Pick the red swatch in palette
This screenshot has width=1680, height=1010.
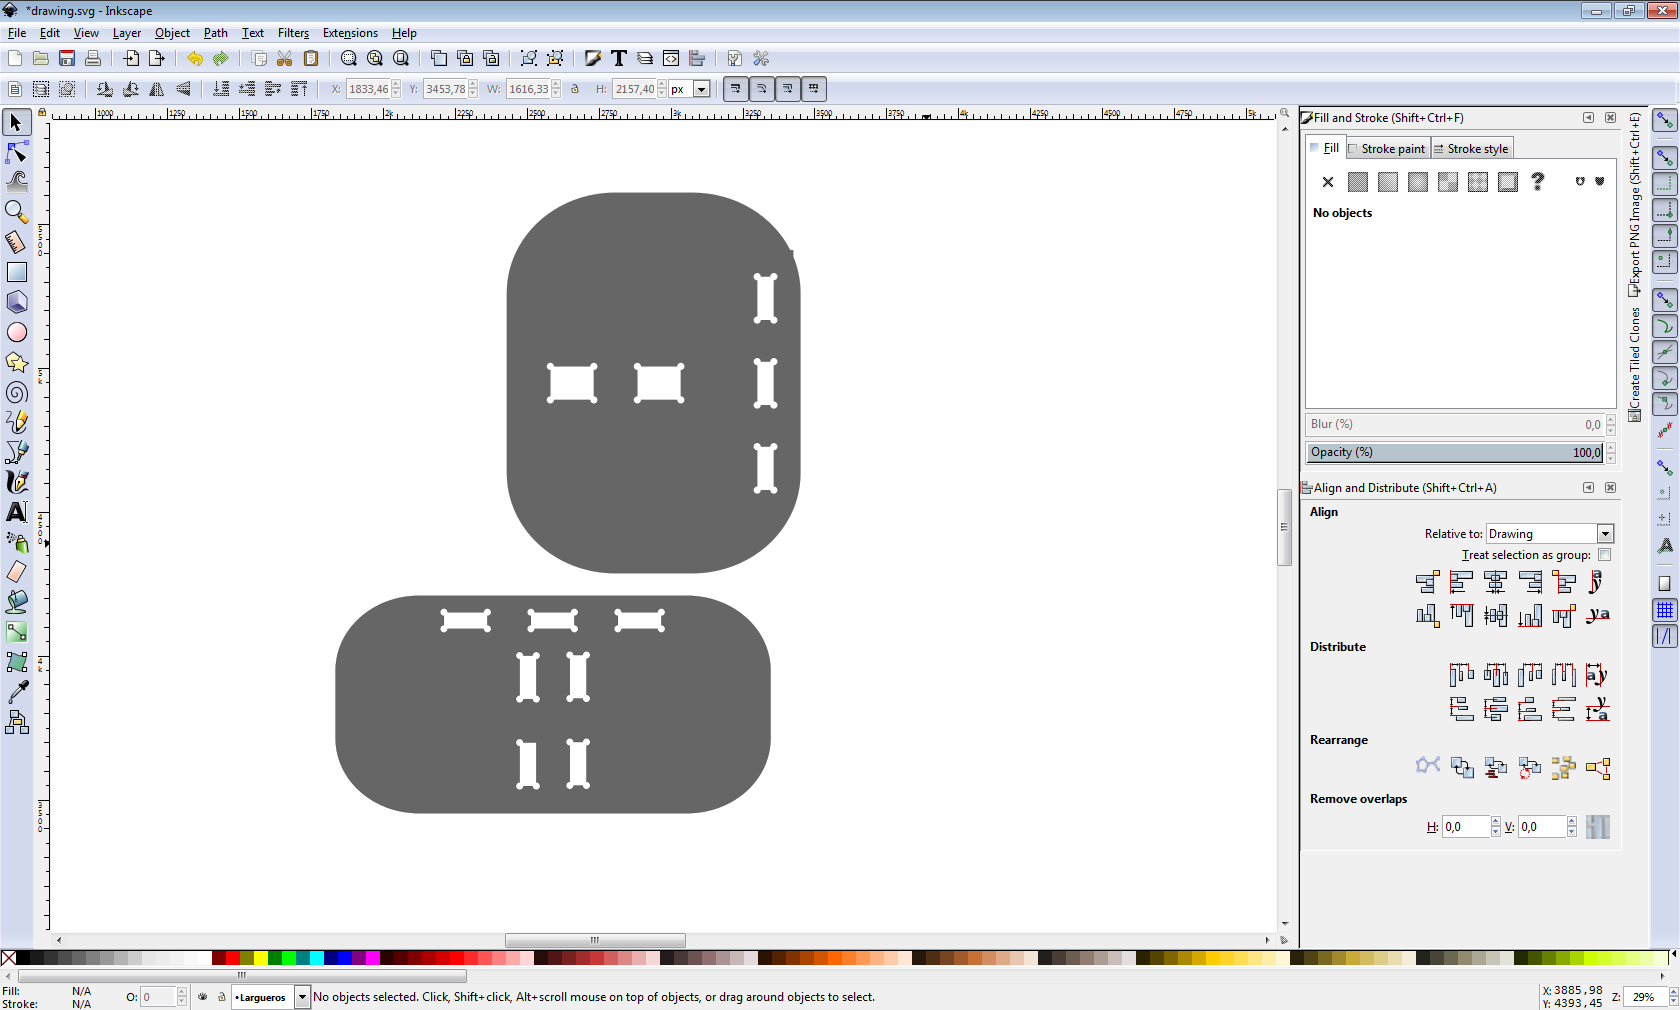click(x=233, y=958)
